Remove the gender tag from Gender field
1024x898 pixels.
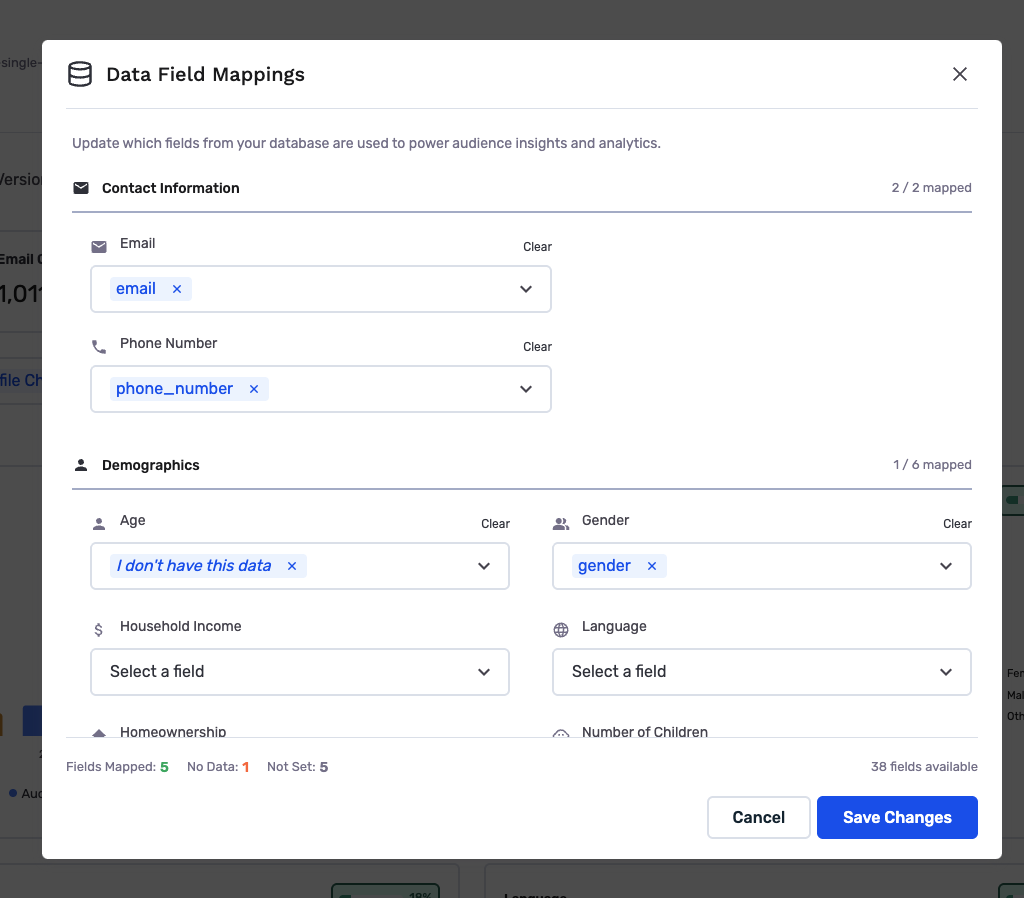coord(652,566)
